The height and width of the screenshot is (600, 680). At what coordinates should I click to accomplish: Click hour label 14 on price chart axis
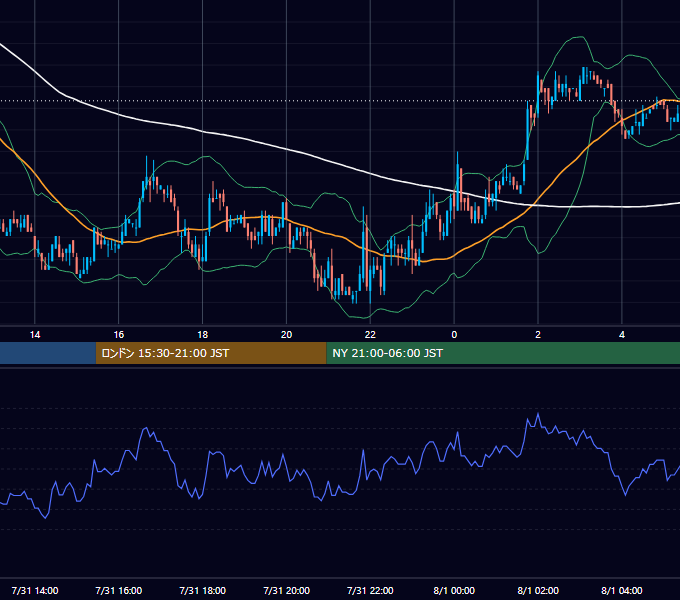pos(35,335)
